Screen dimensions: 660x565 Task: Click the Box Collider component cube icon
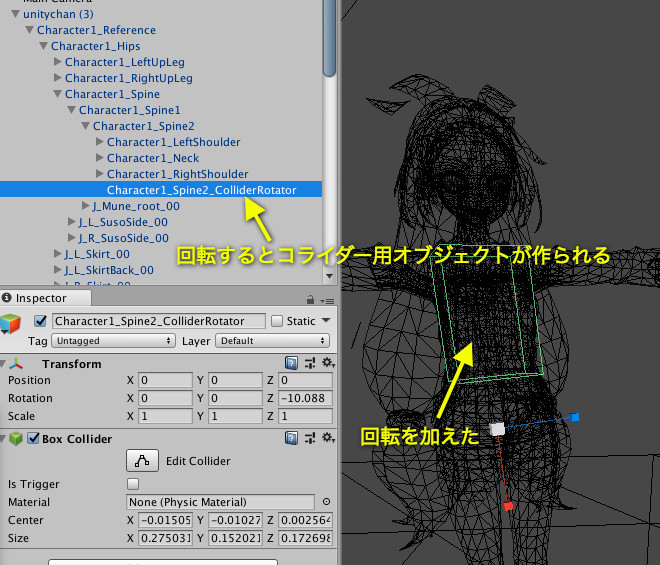[16, 438]
